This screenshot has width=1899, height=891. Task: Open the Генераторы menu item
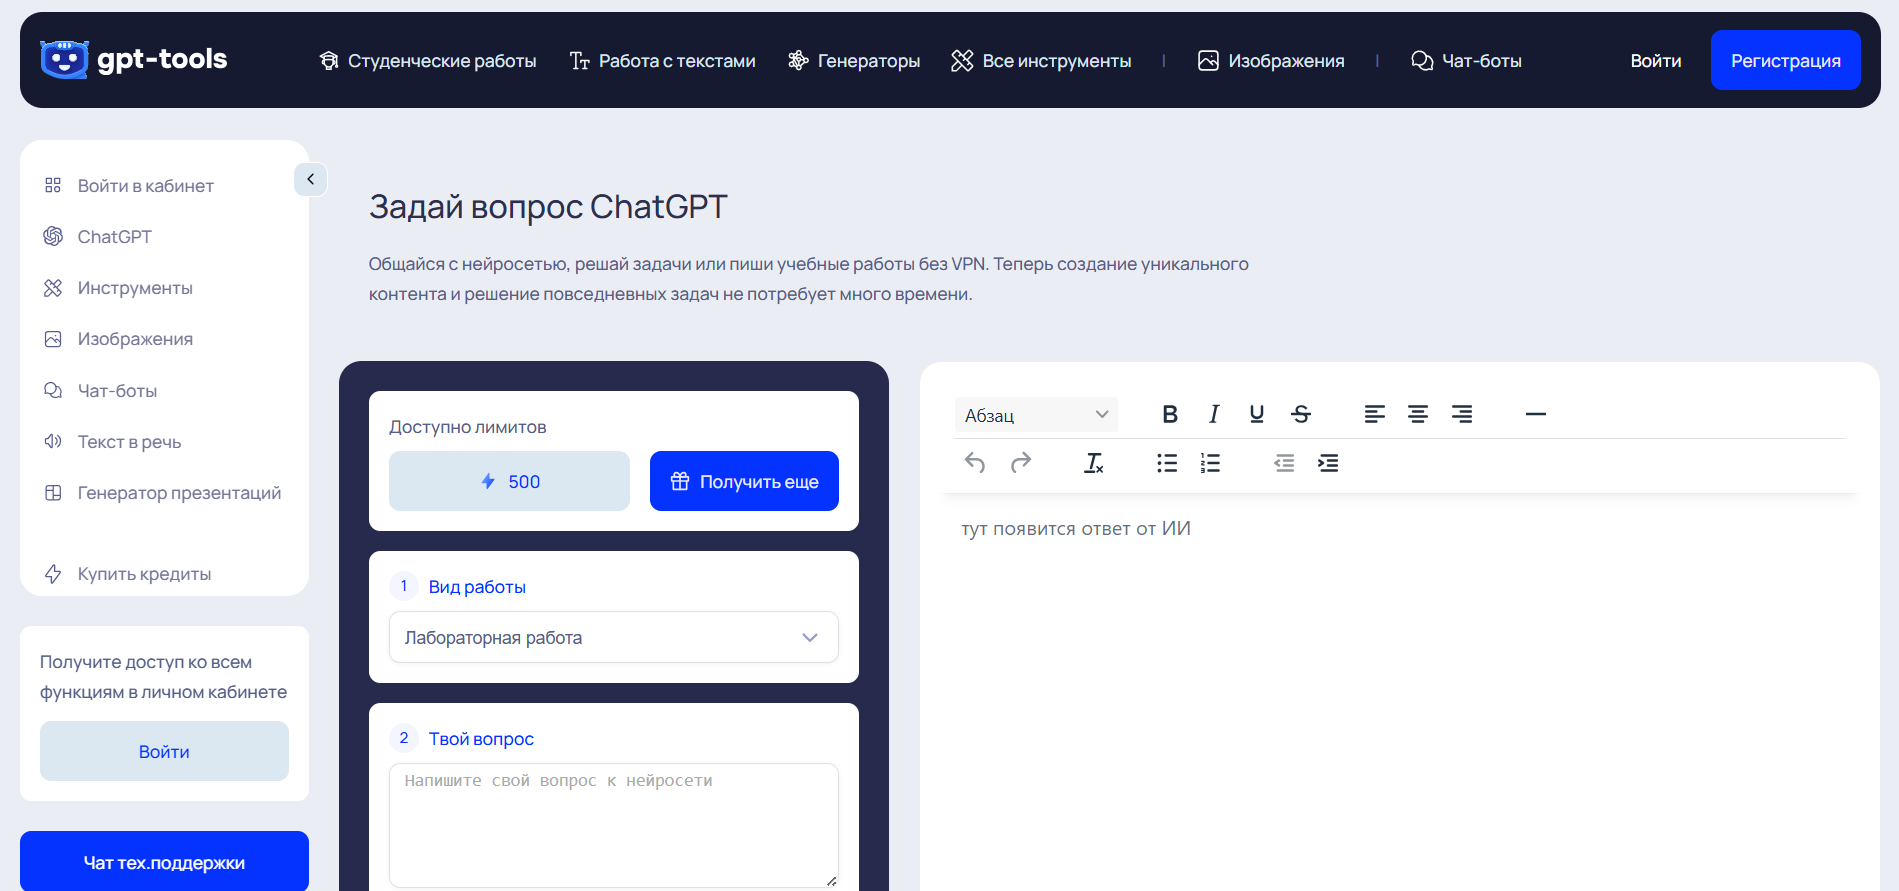854,61
